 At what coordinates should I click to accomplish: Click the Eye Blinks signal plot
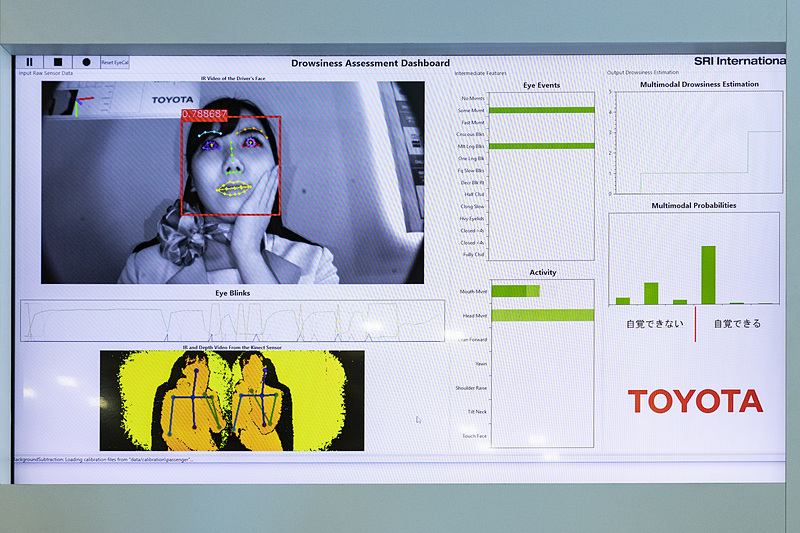[233, 321]
